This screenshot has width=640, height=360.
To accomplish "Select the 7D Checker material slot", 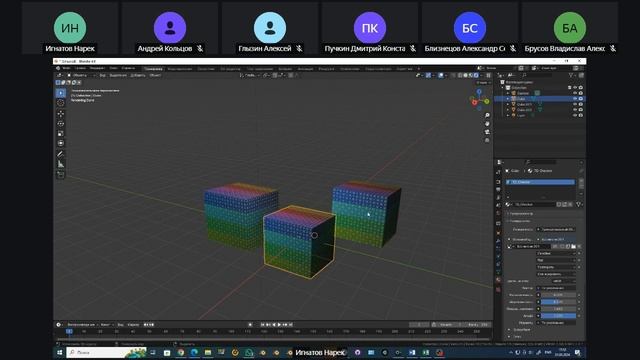I will tap(540, 182).
